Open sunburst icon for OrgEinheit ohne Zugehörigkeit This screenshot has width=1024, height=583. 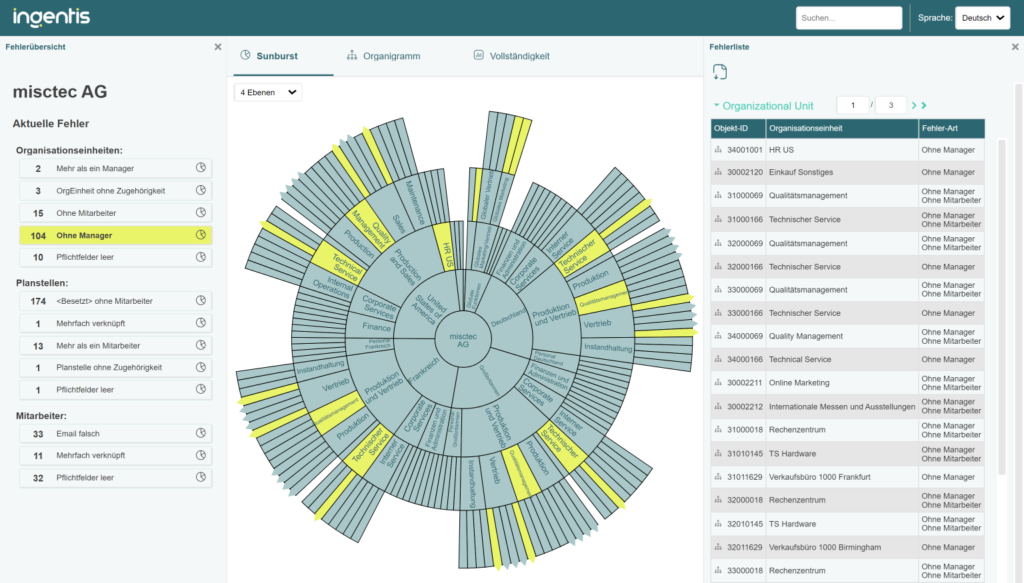pos(200,190)
